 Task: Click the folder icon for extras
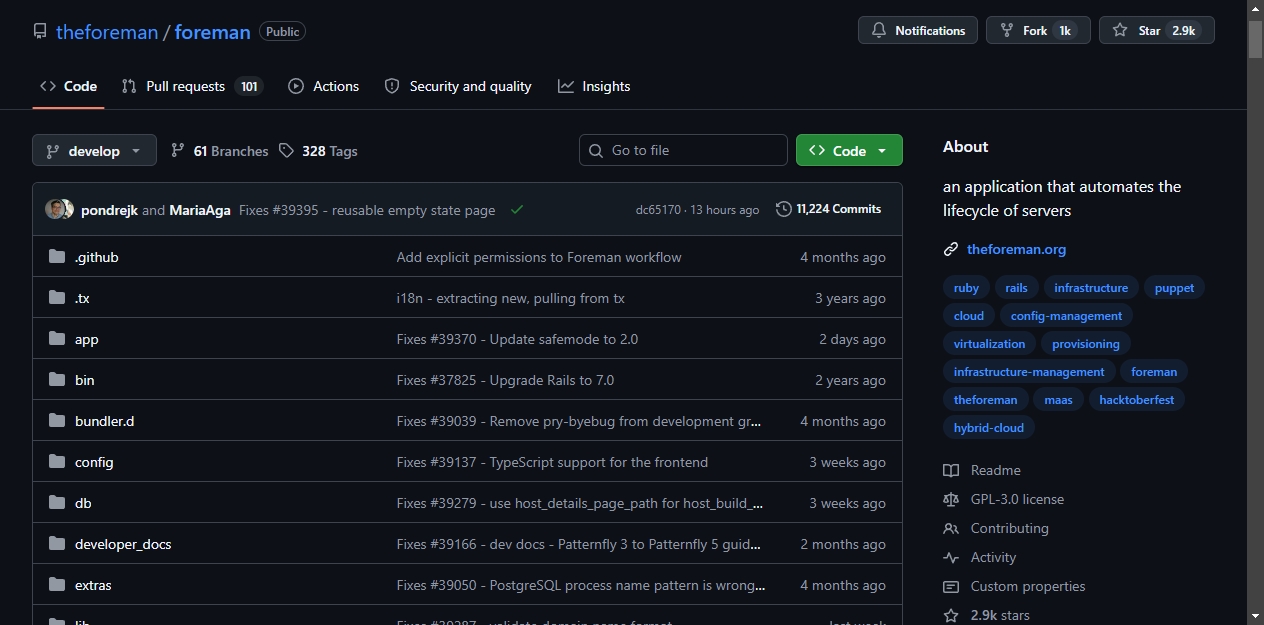coord(57,585)
